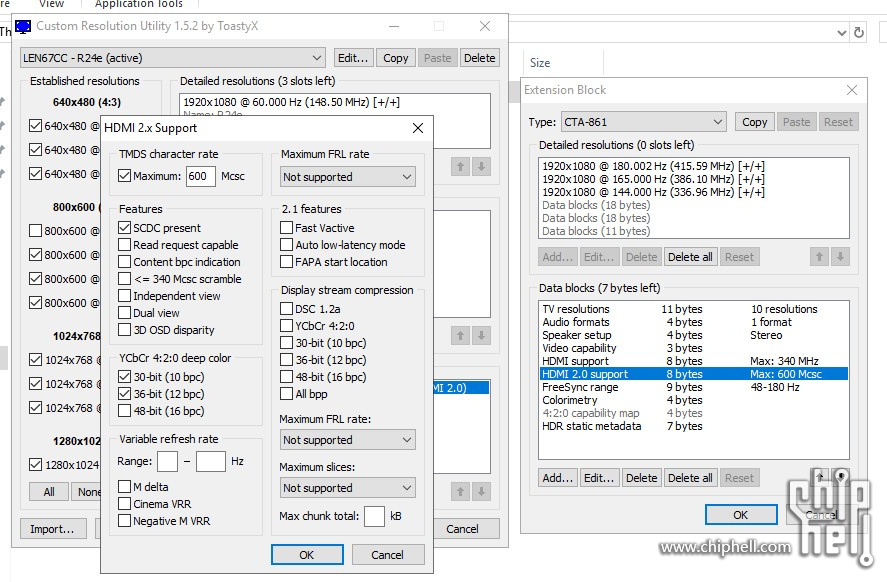
Task: Move detailed resolution up in main window
Action: 460,166
